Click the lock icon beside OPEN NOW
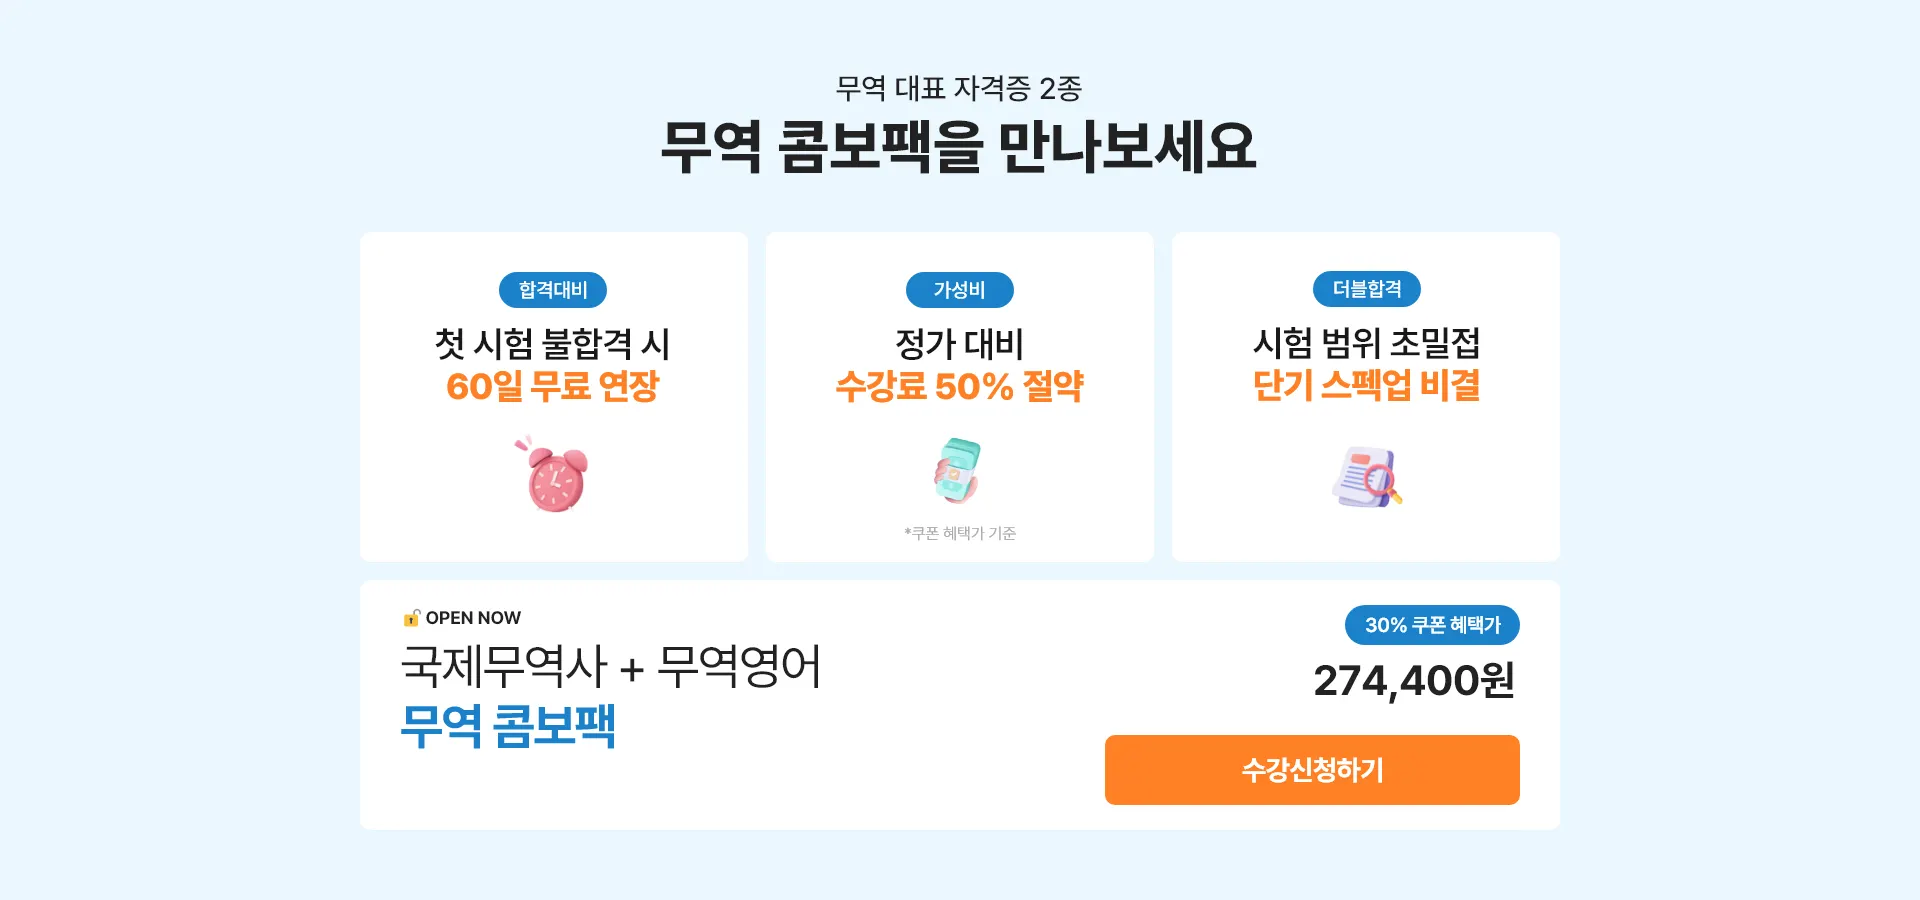Viewport: 1920px width, 900px height. (411, 618)
